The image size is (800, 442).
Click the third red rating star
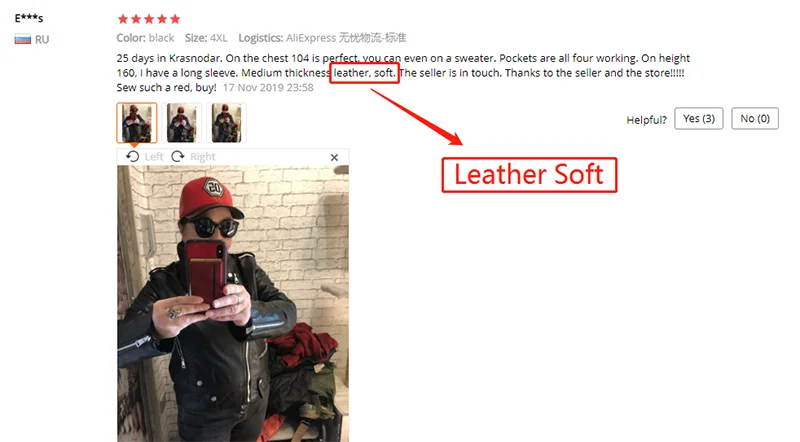[149, 19]
